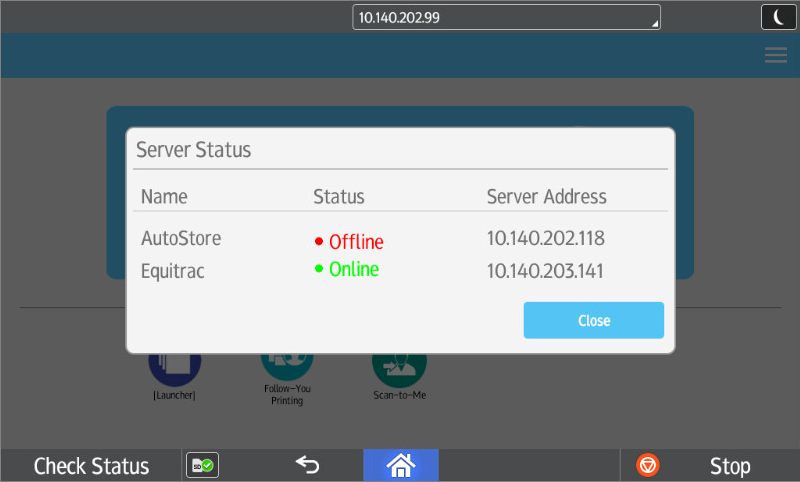Open the hamburger menu

tap(776, 56)
